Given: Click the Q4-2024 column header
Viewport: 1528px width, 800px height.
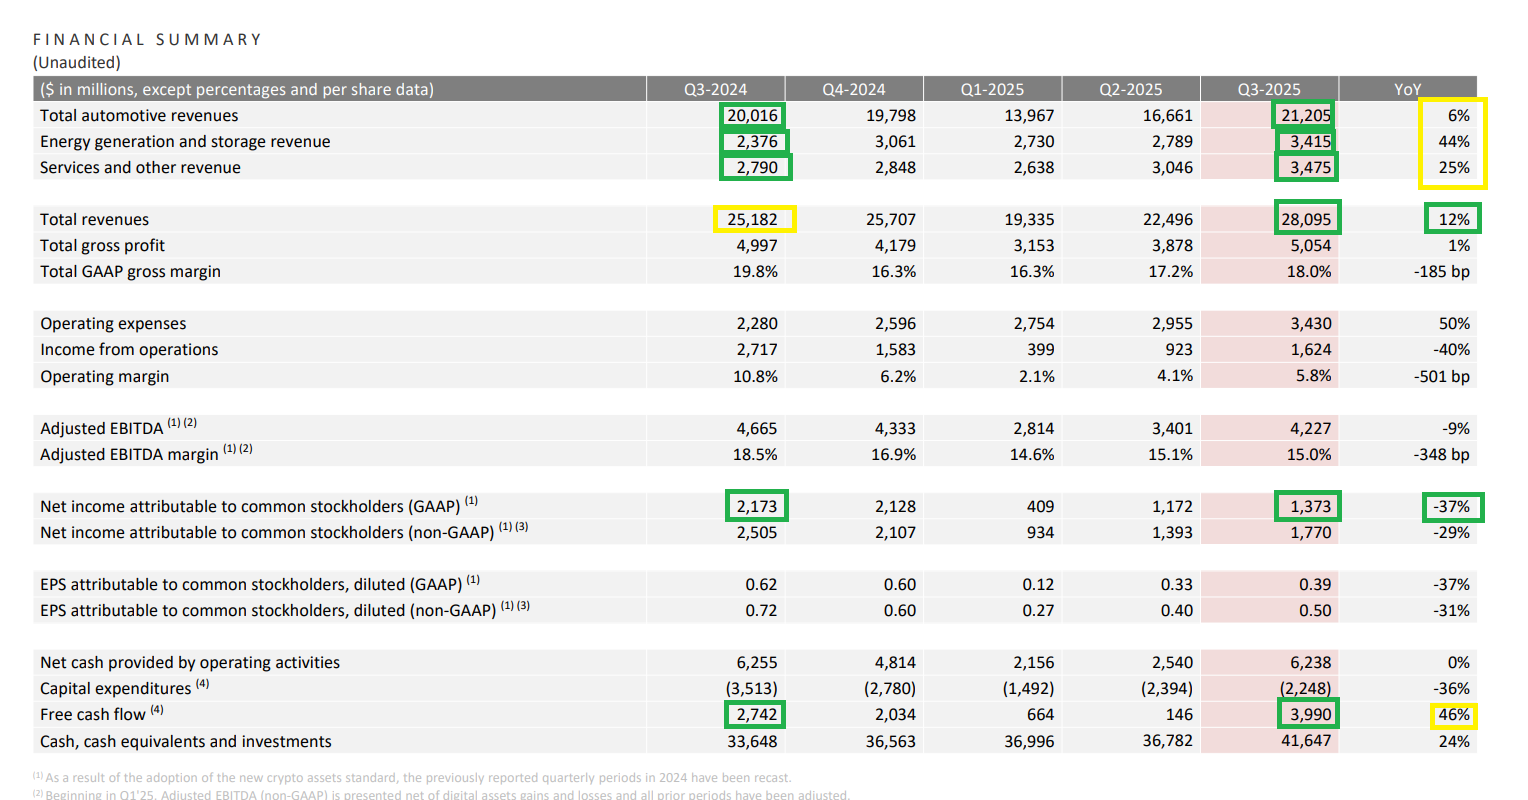Looking at the screenshot, I should click(x=853, y=89).
